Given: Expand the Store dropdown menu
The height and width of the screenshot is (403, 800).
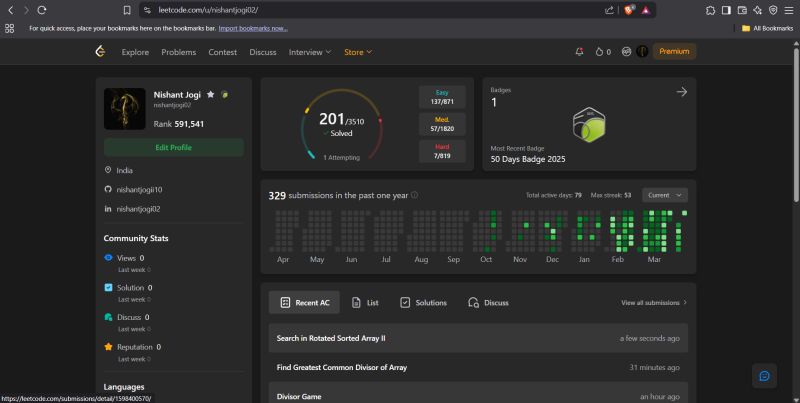Looking at the screenshot, I should 358,52.
